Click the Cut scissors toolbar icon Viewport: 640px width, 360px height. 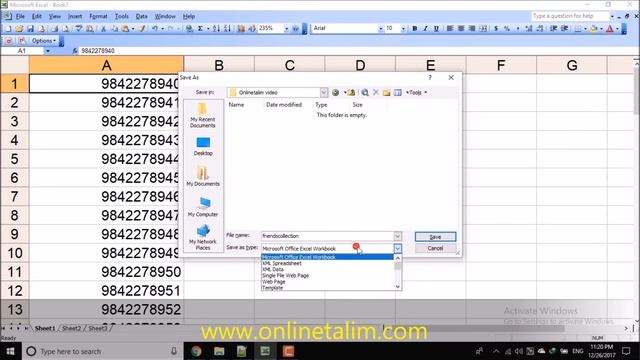click(103, 29)
